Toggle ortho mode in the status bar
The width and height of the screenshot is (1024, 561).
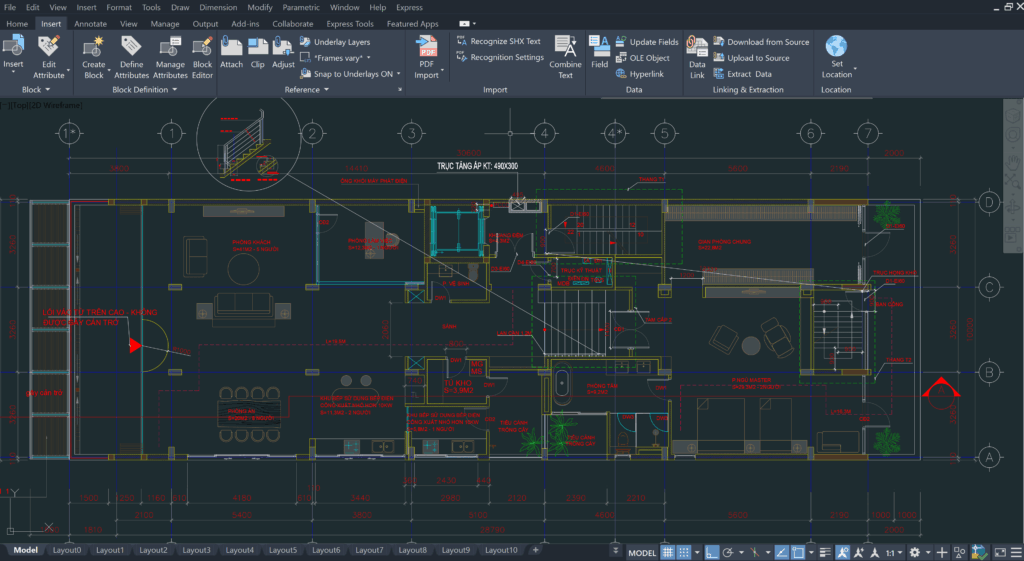[x=711, y=552]
